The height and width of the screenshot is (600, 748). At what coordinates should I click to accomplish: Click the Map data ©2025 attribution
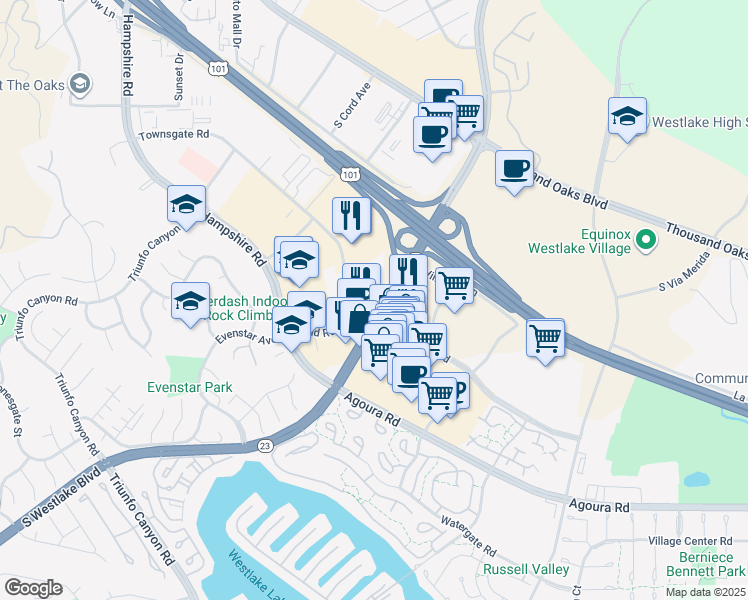click(x=706, y=592)
